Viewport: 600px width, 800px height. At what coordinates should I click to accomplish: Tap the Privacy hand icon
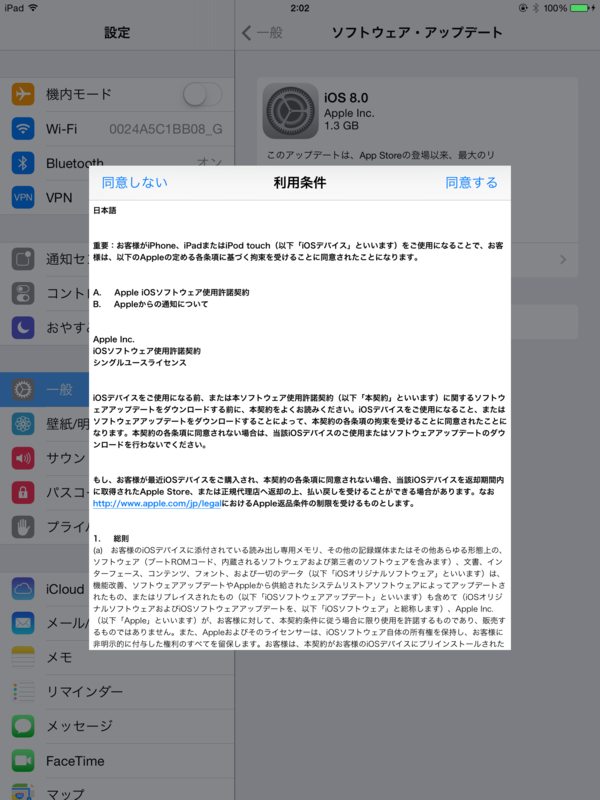[x=23, y=527]
